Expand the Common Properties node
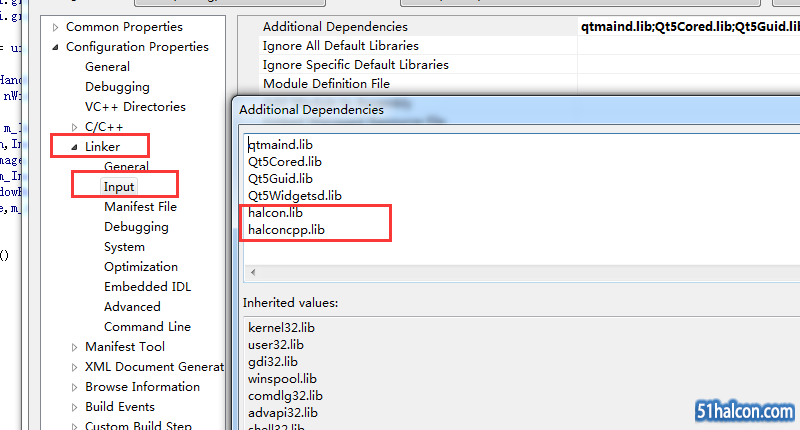The image size is (800, 430). point(55,27)
